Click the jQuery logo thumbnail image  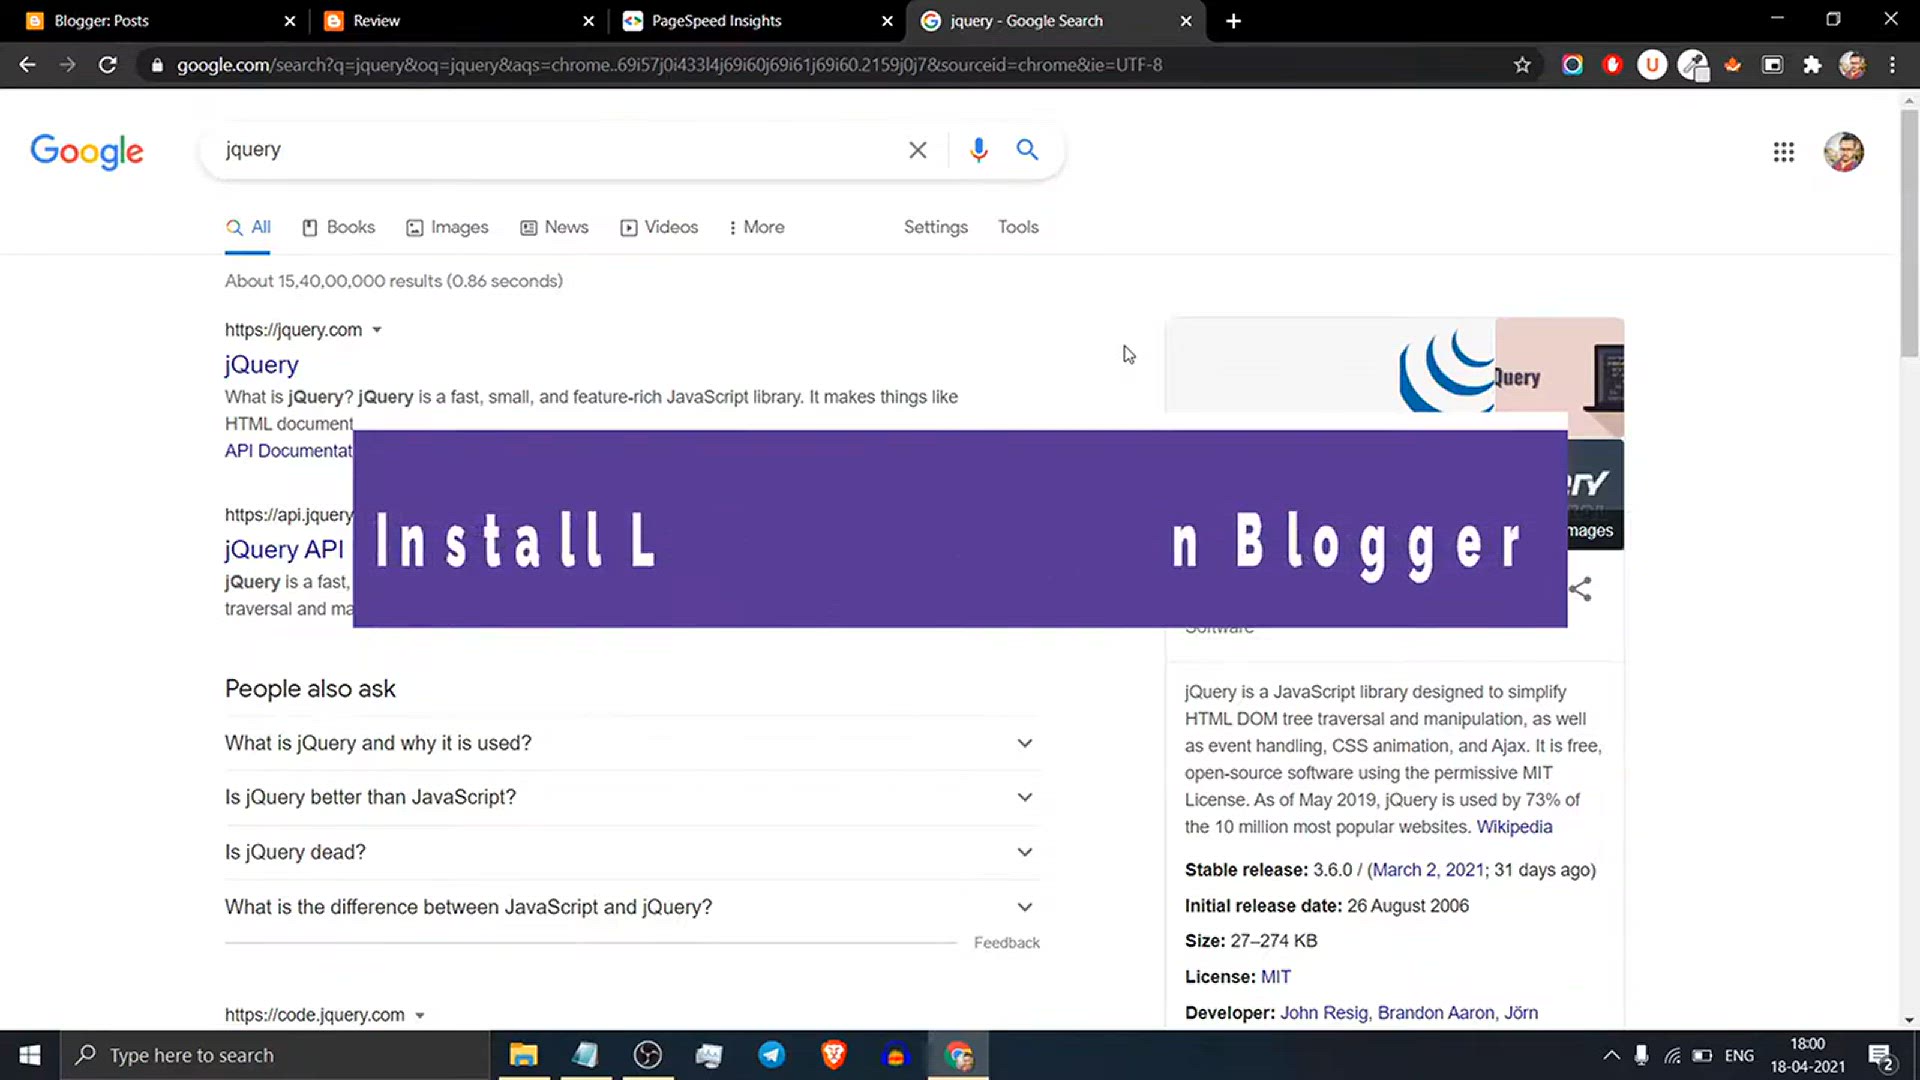pos(1330,365)
